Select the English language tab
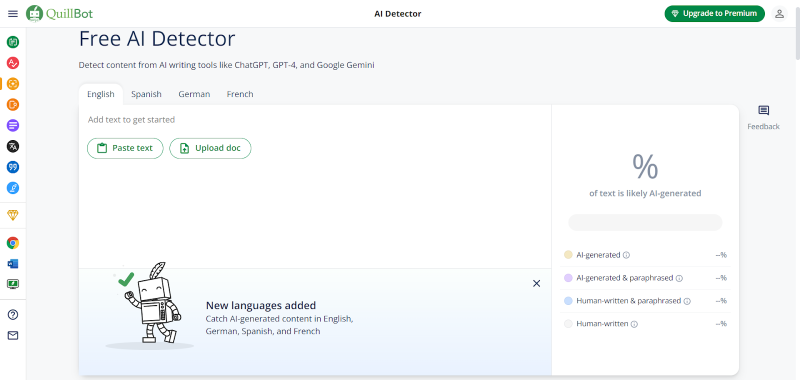 (101, 94)
